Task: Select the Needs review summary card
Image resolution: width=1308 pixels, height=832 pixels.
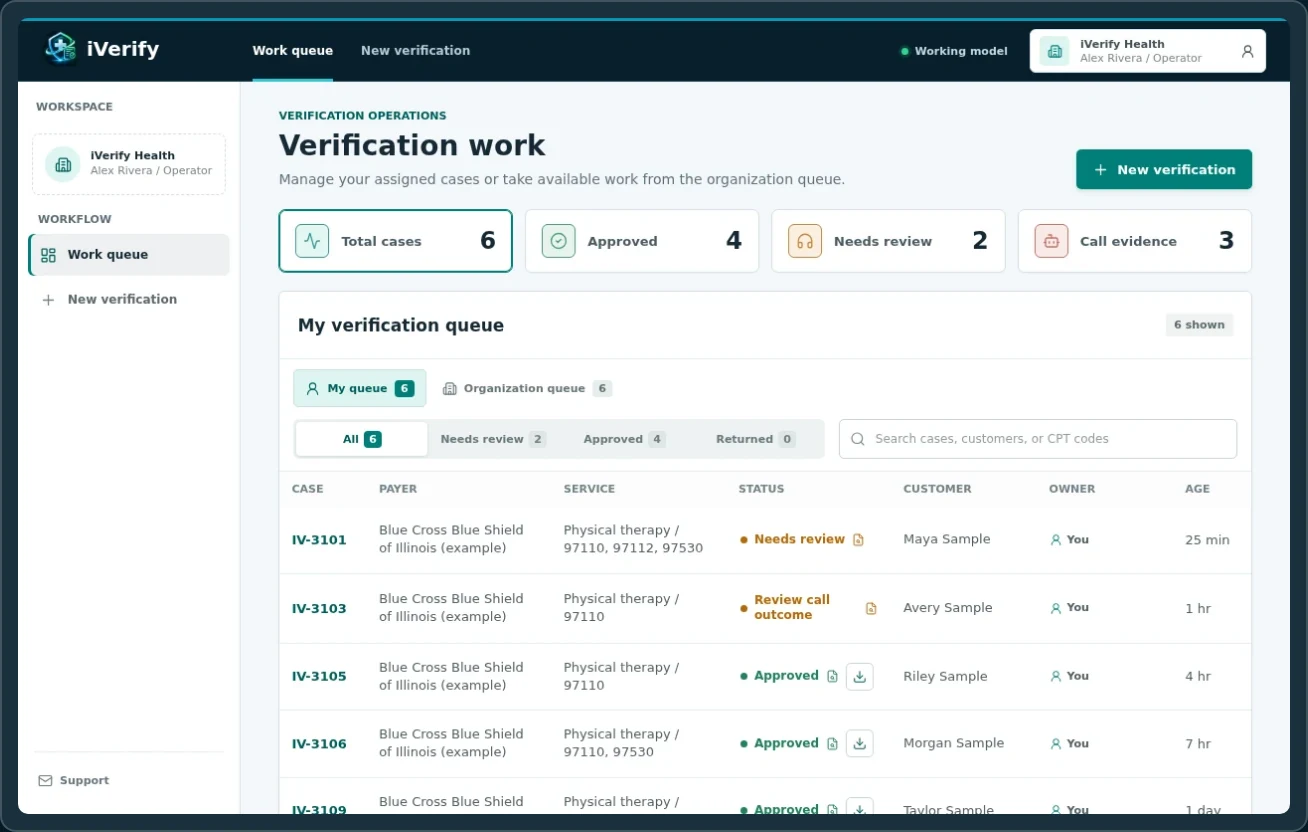Action: click(888, 241)
